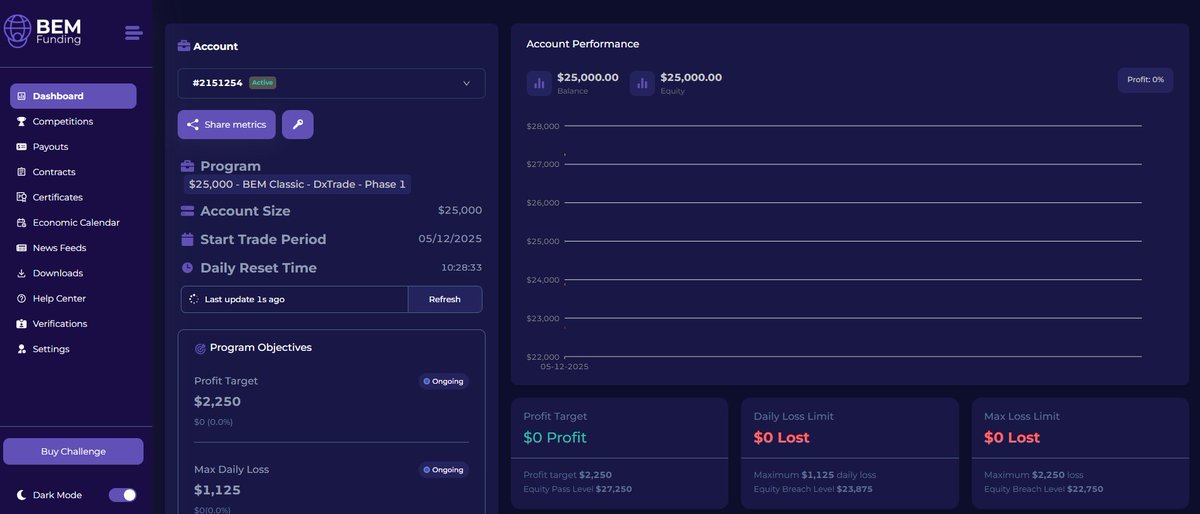
Task: Click the loading spinner beside Last update
Action: (194, 299)
